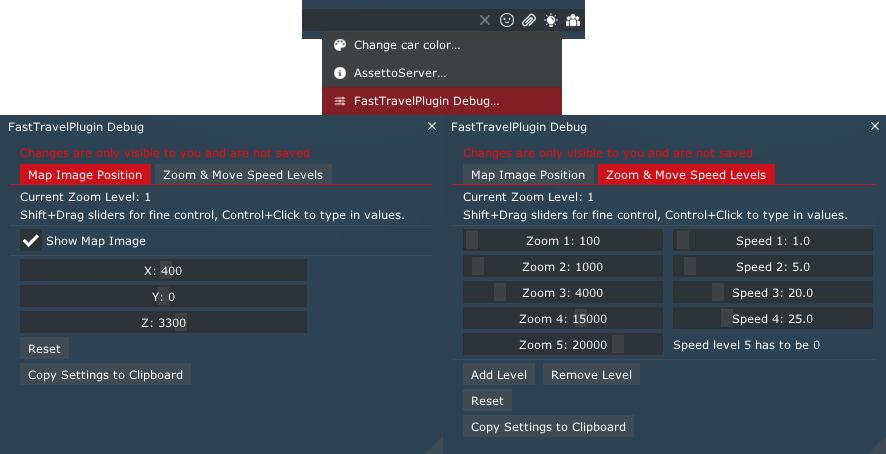Click the people group icon

click(573, 20)
